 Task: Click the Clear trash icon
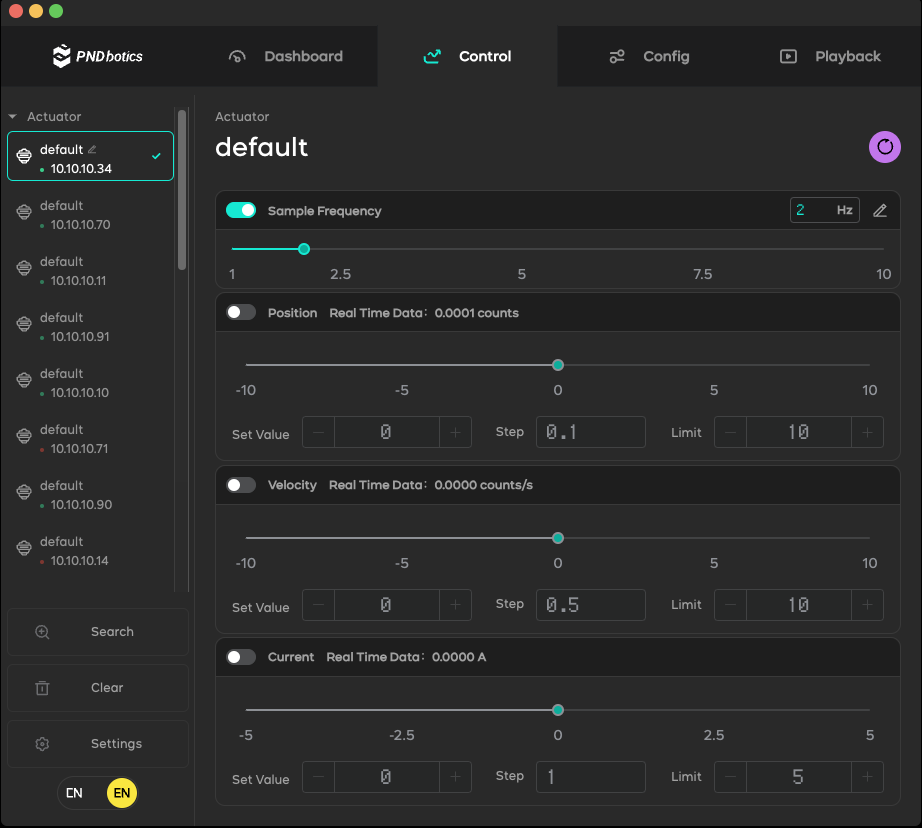(42, 687)
